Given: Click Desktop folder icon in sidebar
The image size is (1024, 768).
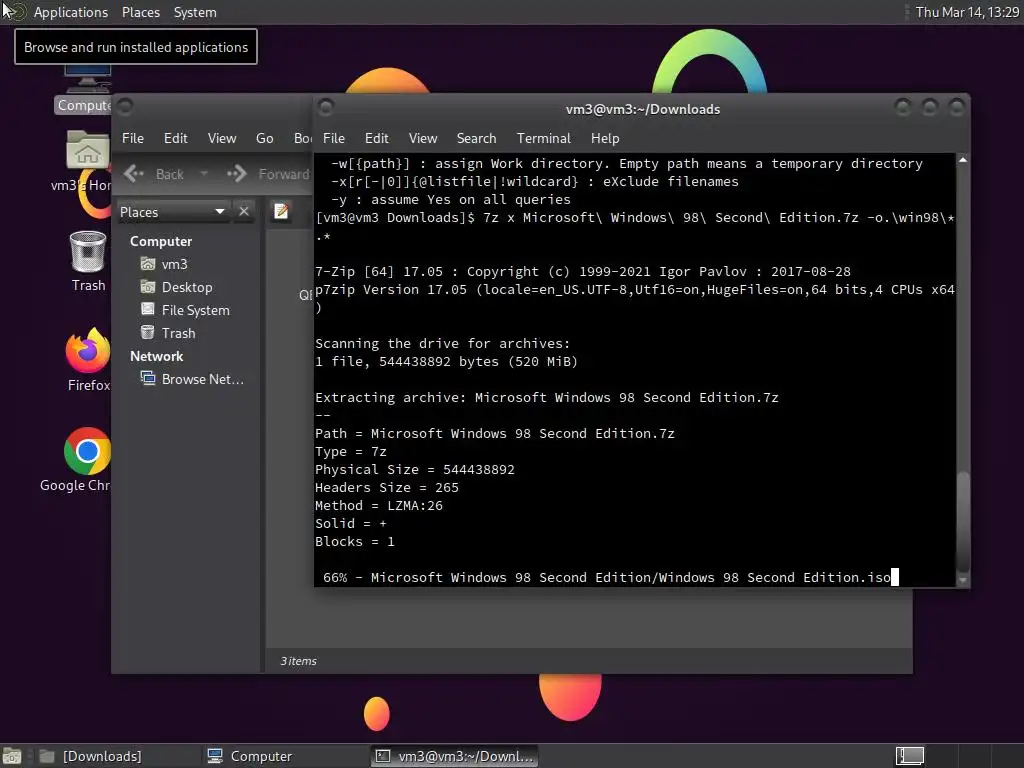Looking at the screenshot, I should (x=148, y=287).
